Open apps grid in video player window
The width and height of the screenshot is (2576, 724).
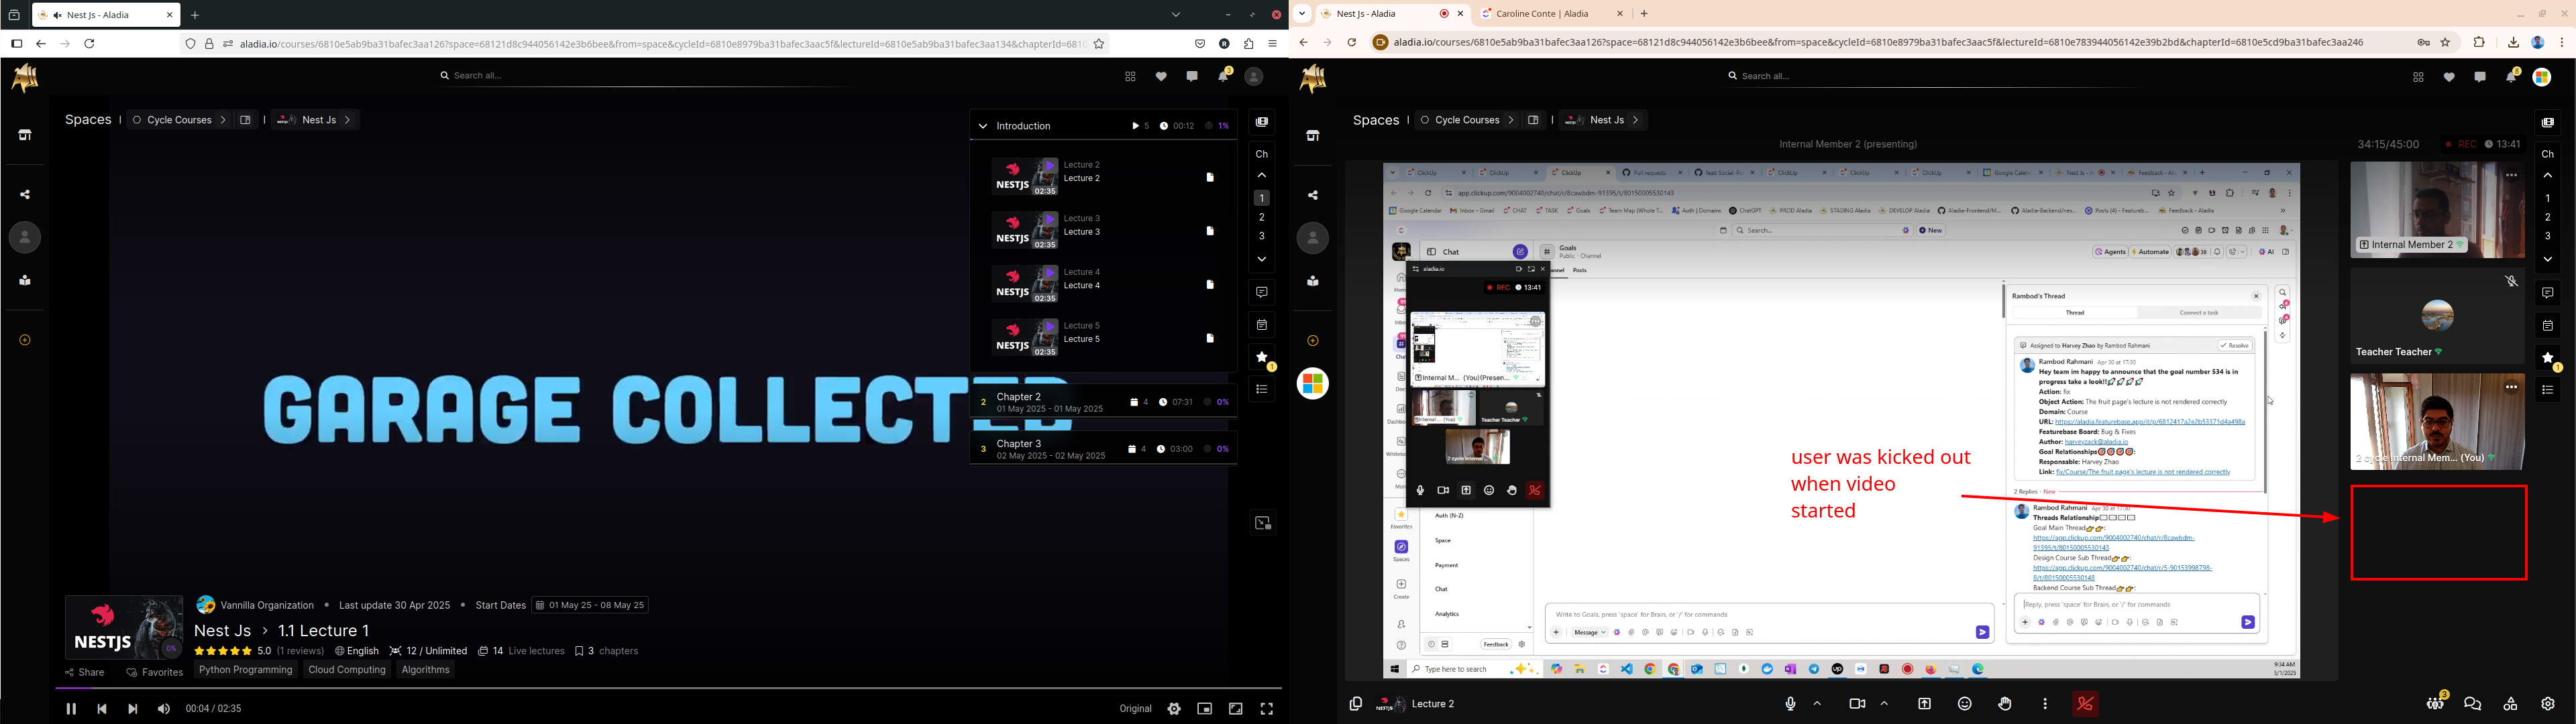pos(1130,77)
